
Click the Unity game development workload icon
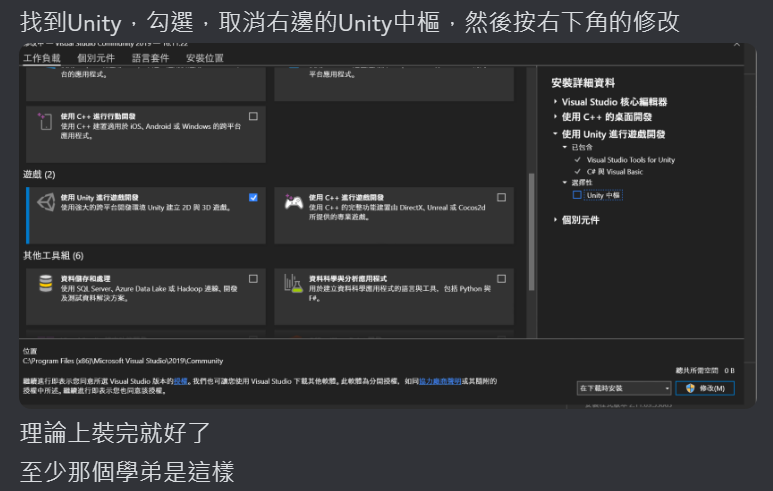(x=46, y=202)
